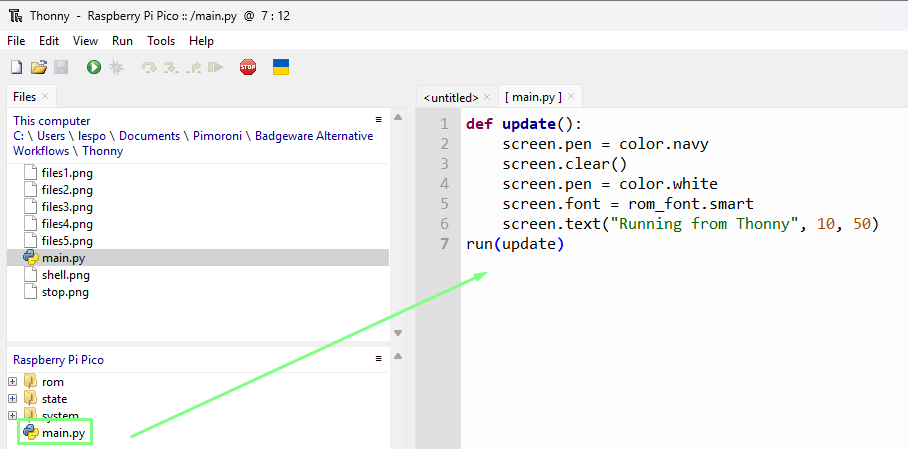Close the [ main.py ] tab
908x449 pixels.
tap(571, 96)
